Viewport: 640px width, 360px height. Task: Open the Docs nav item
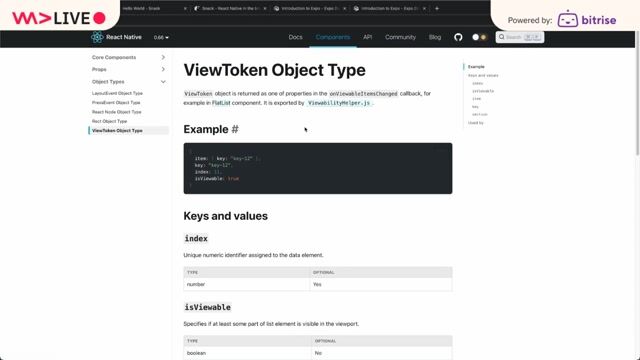pyautogui.click(x=296, y=37)
